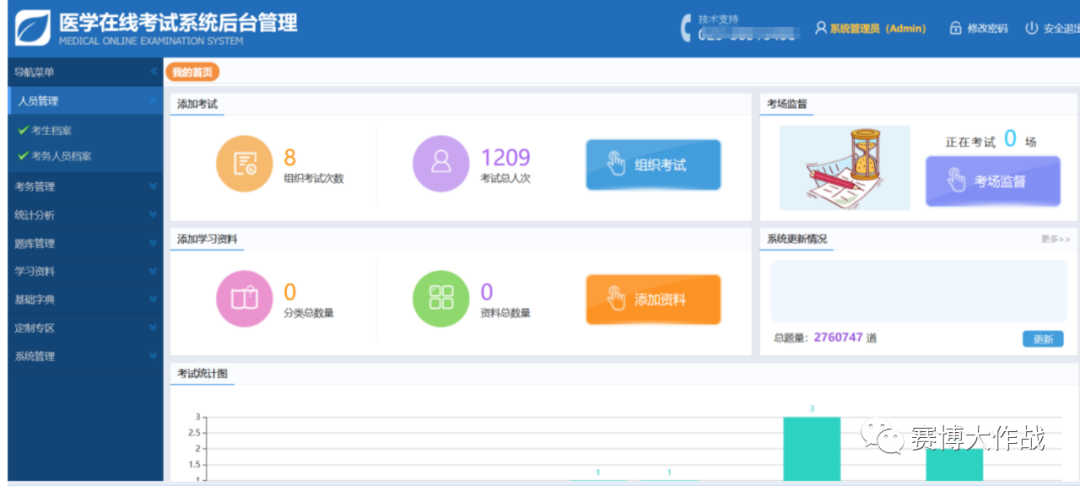Screen dimensions: 1080x486
Task: Select the 我的首页 tab
Action: click(x=192, y=72)
